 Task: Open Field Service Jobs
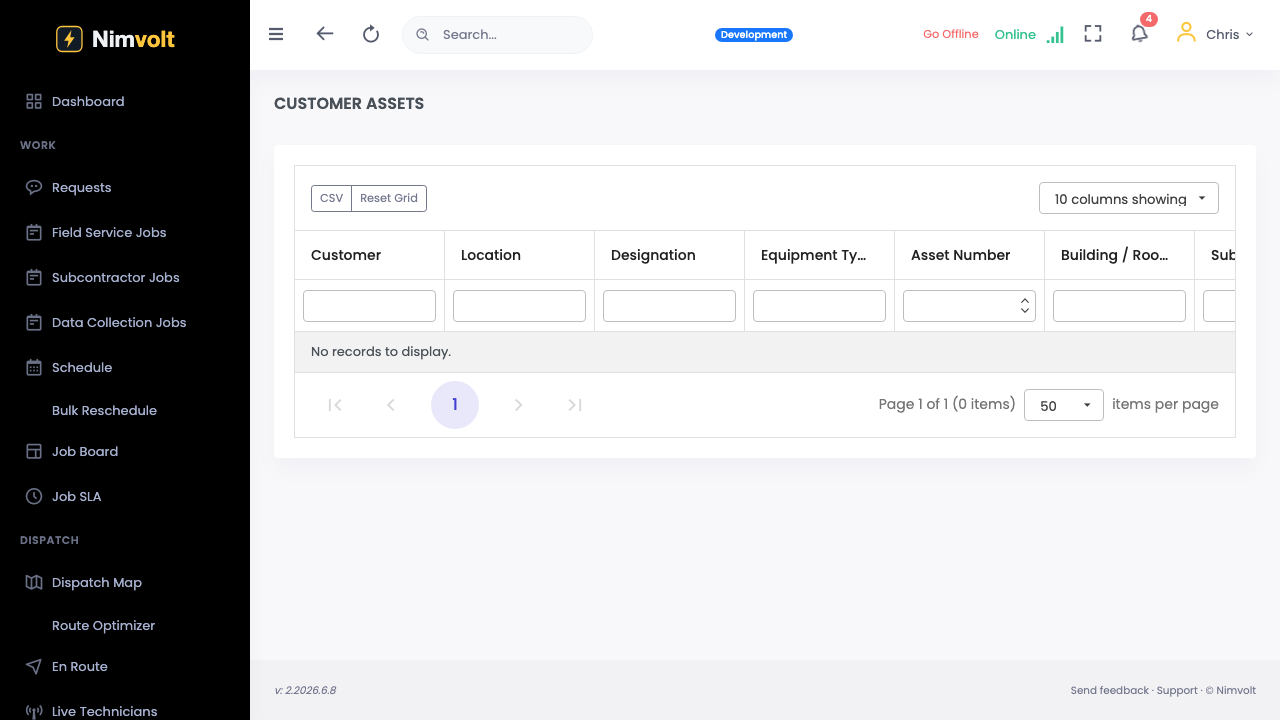(x=109, y=232)
